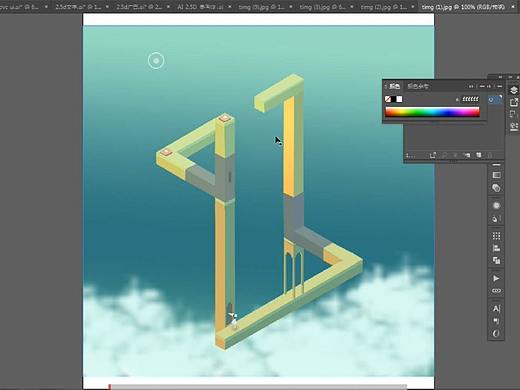Image resolution: width=520 pixels, height=390 pixels.
Task: Switch to the Color Guide tab
Action: 418,86
